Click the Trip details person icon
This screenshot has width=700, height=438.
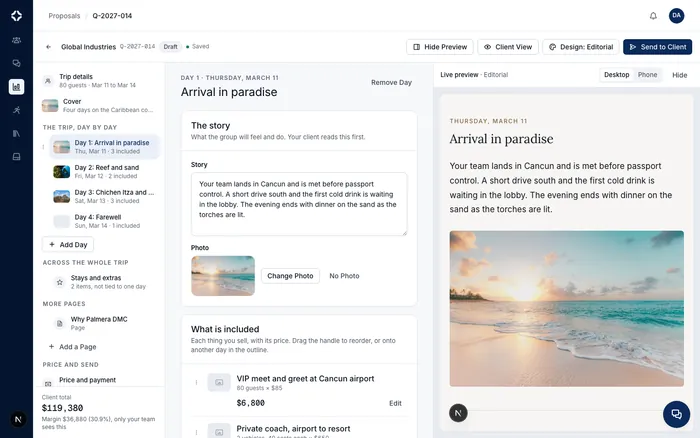point(48,81)
